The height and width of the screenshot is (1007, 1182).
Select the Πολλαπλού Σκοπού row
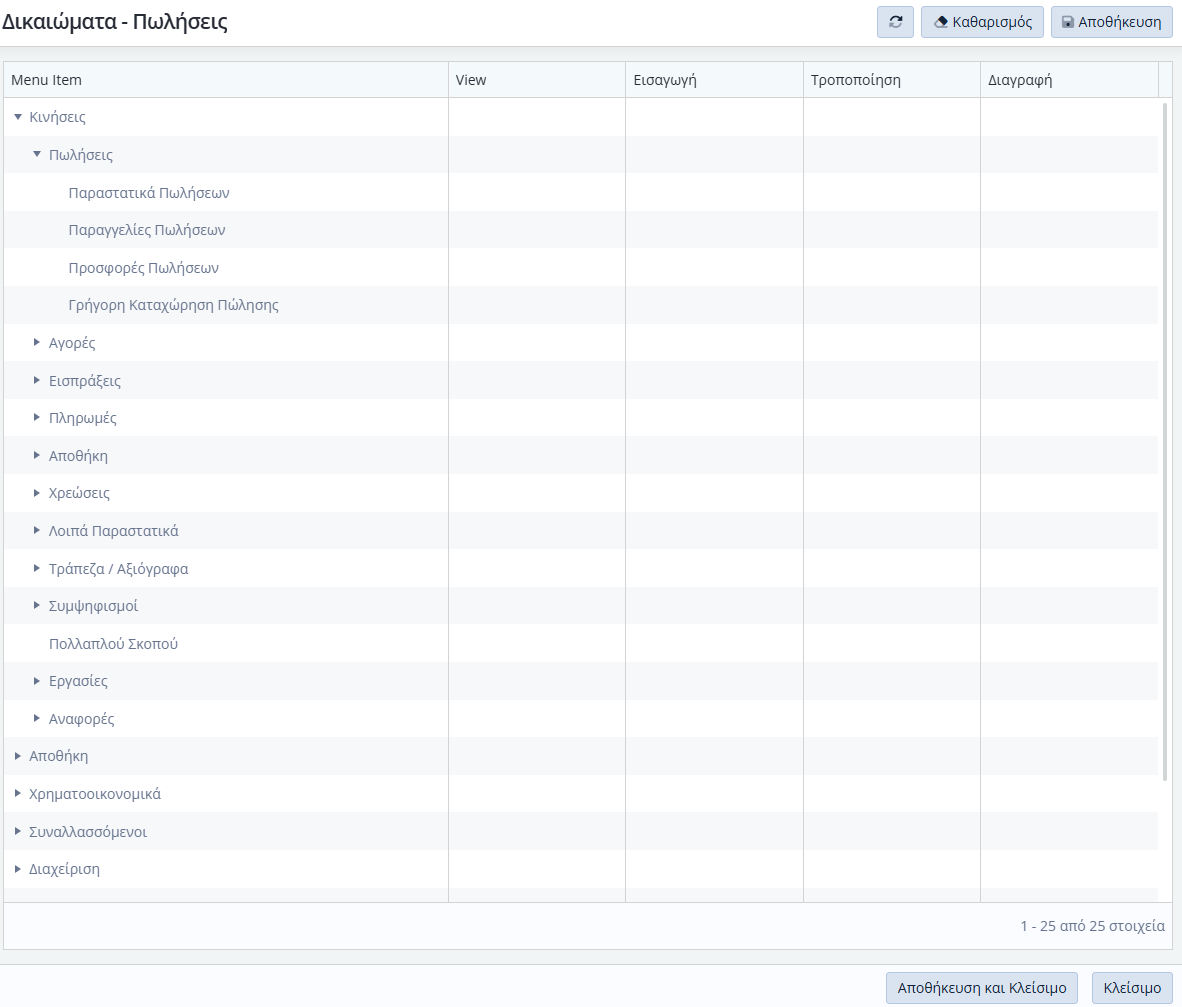[x=580, y=644]
